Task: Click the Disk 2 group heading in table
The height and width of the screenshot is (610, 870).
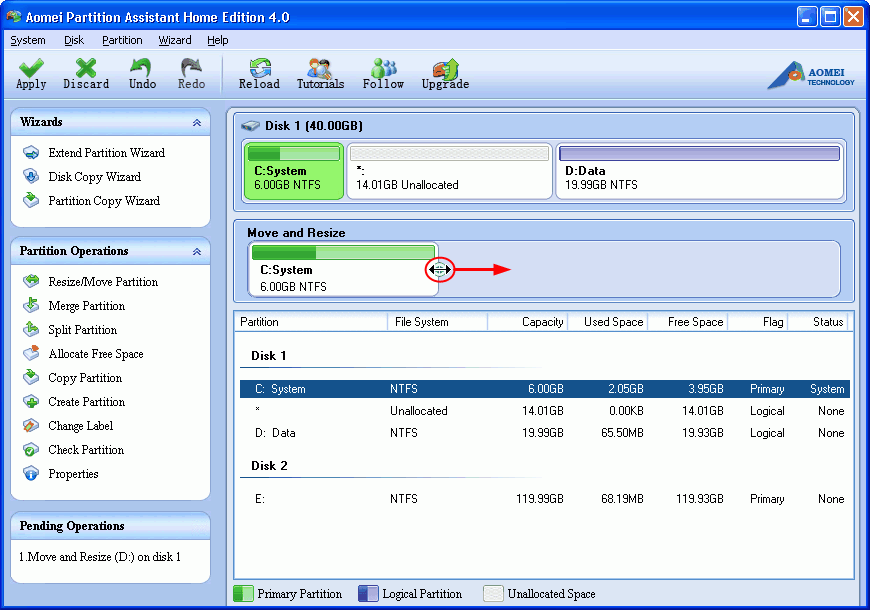Action: point(269,466)
